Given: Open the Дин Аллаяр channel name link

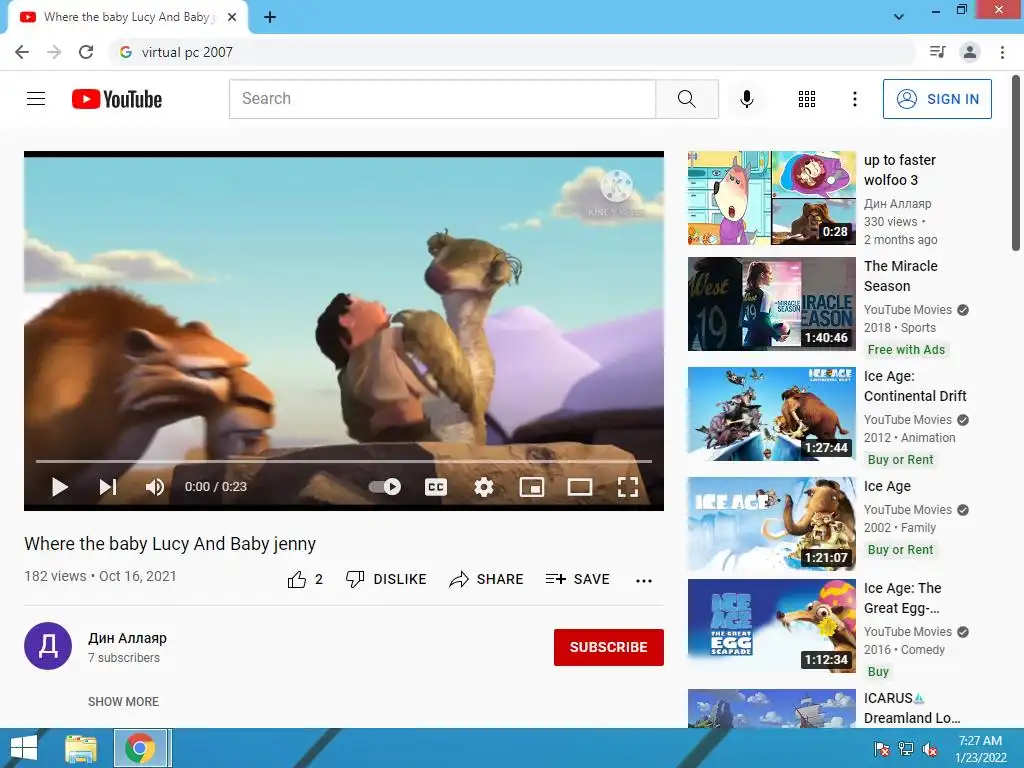Looking at the screenshot, I should point(127,638).
